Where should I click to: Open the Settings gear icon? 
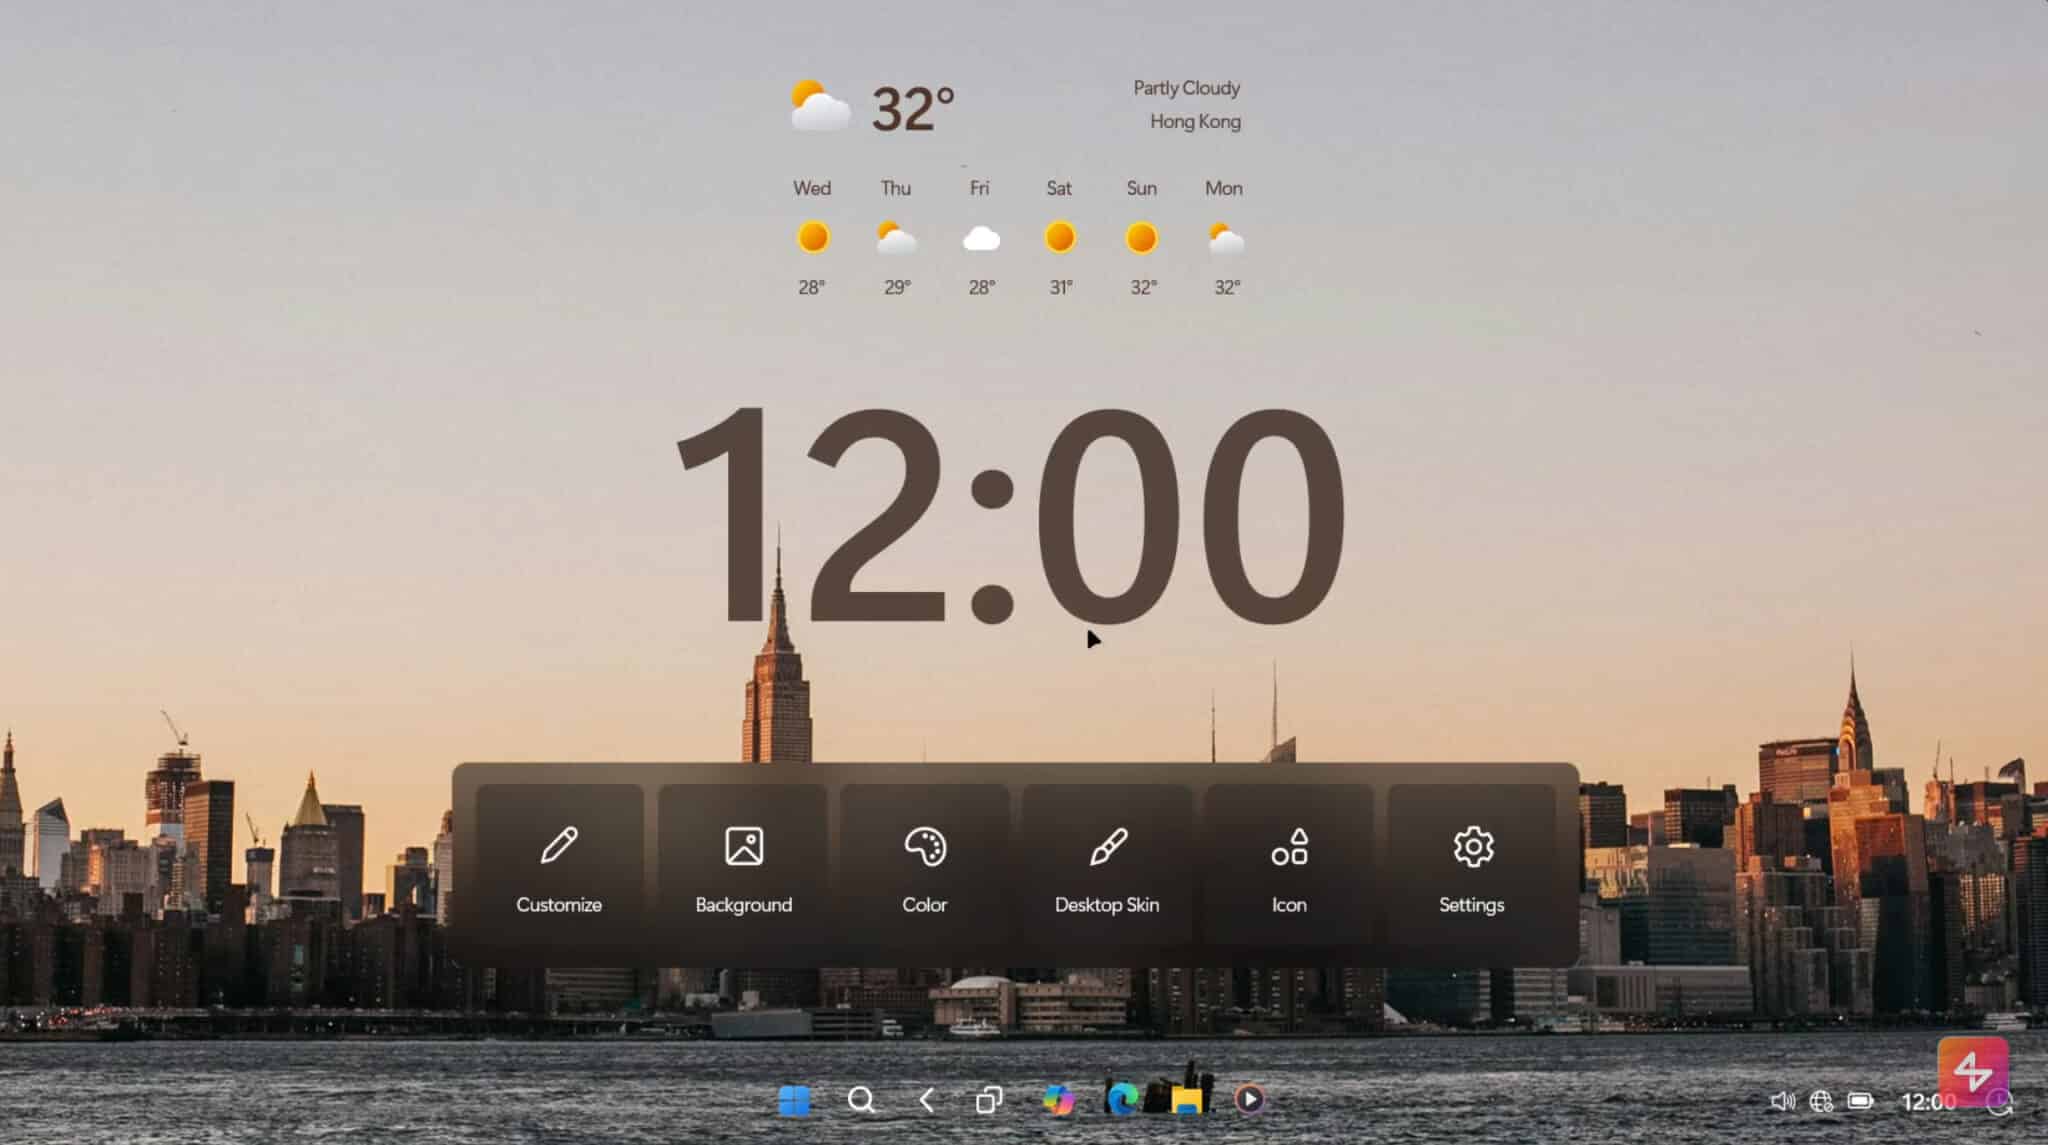(x=1470, y=845)
